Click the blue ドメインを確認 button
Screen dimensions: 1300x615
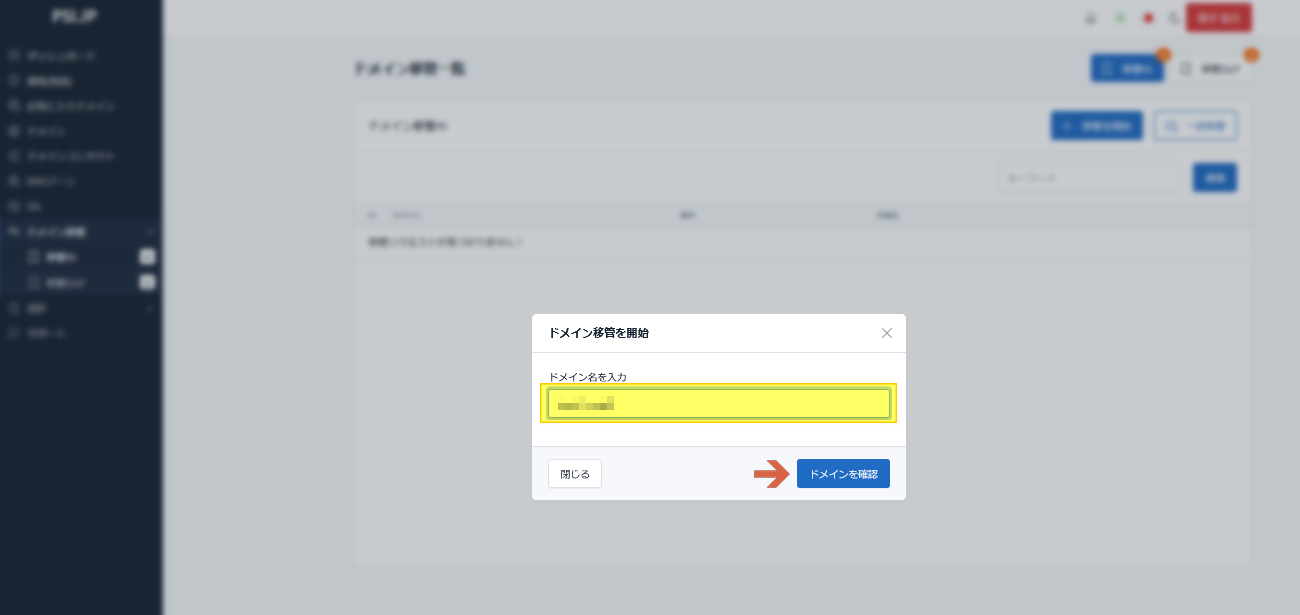click(843, 474)
